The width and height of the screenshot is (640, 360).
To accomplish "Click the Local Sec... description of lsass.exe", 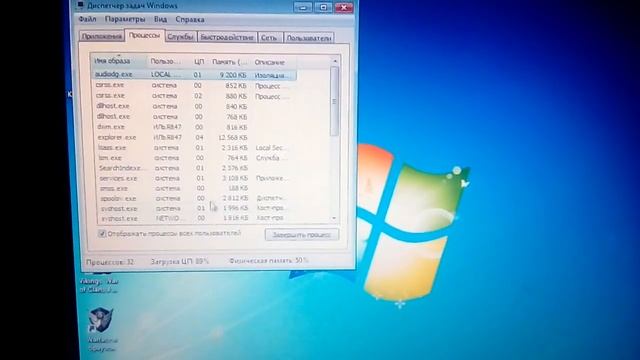I will click(271, 148).
